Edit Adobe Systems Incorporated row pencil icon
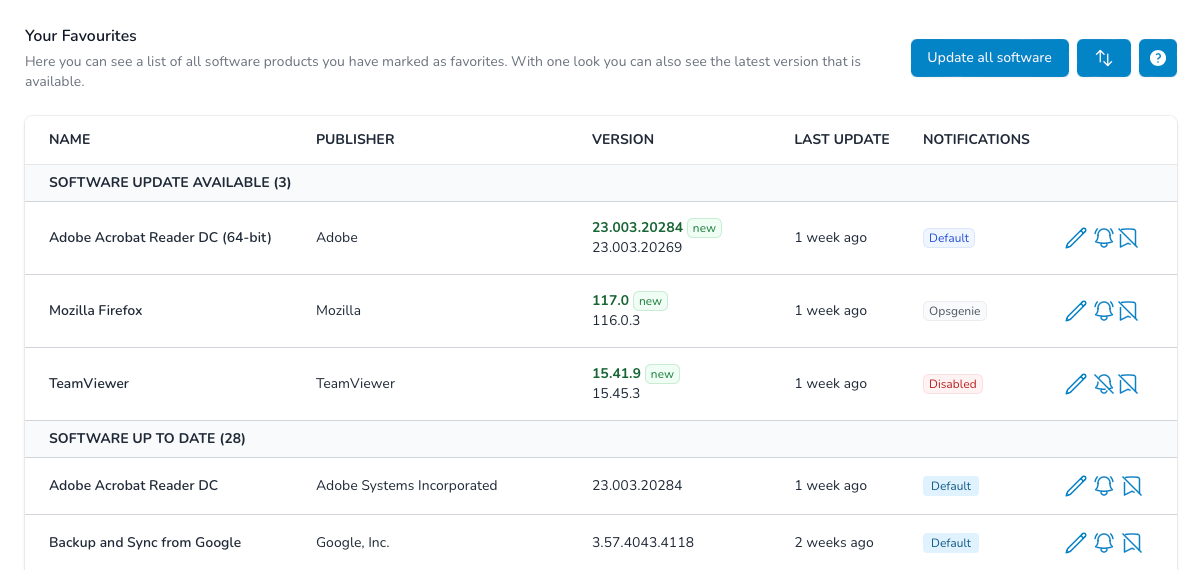 (x=1076, y=486)
